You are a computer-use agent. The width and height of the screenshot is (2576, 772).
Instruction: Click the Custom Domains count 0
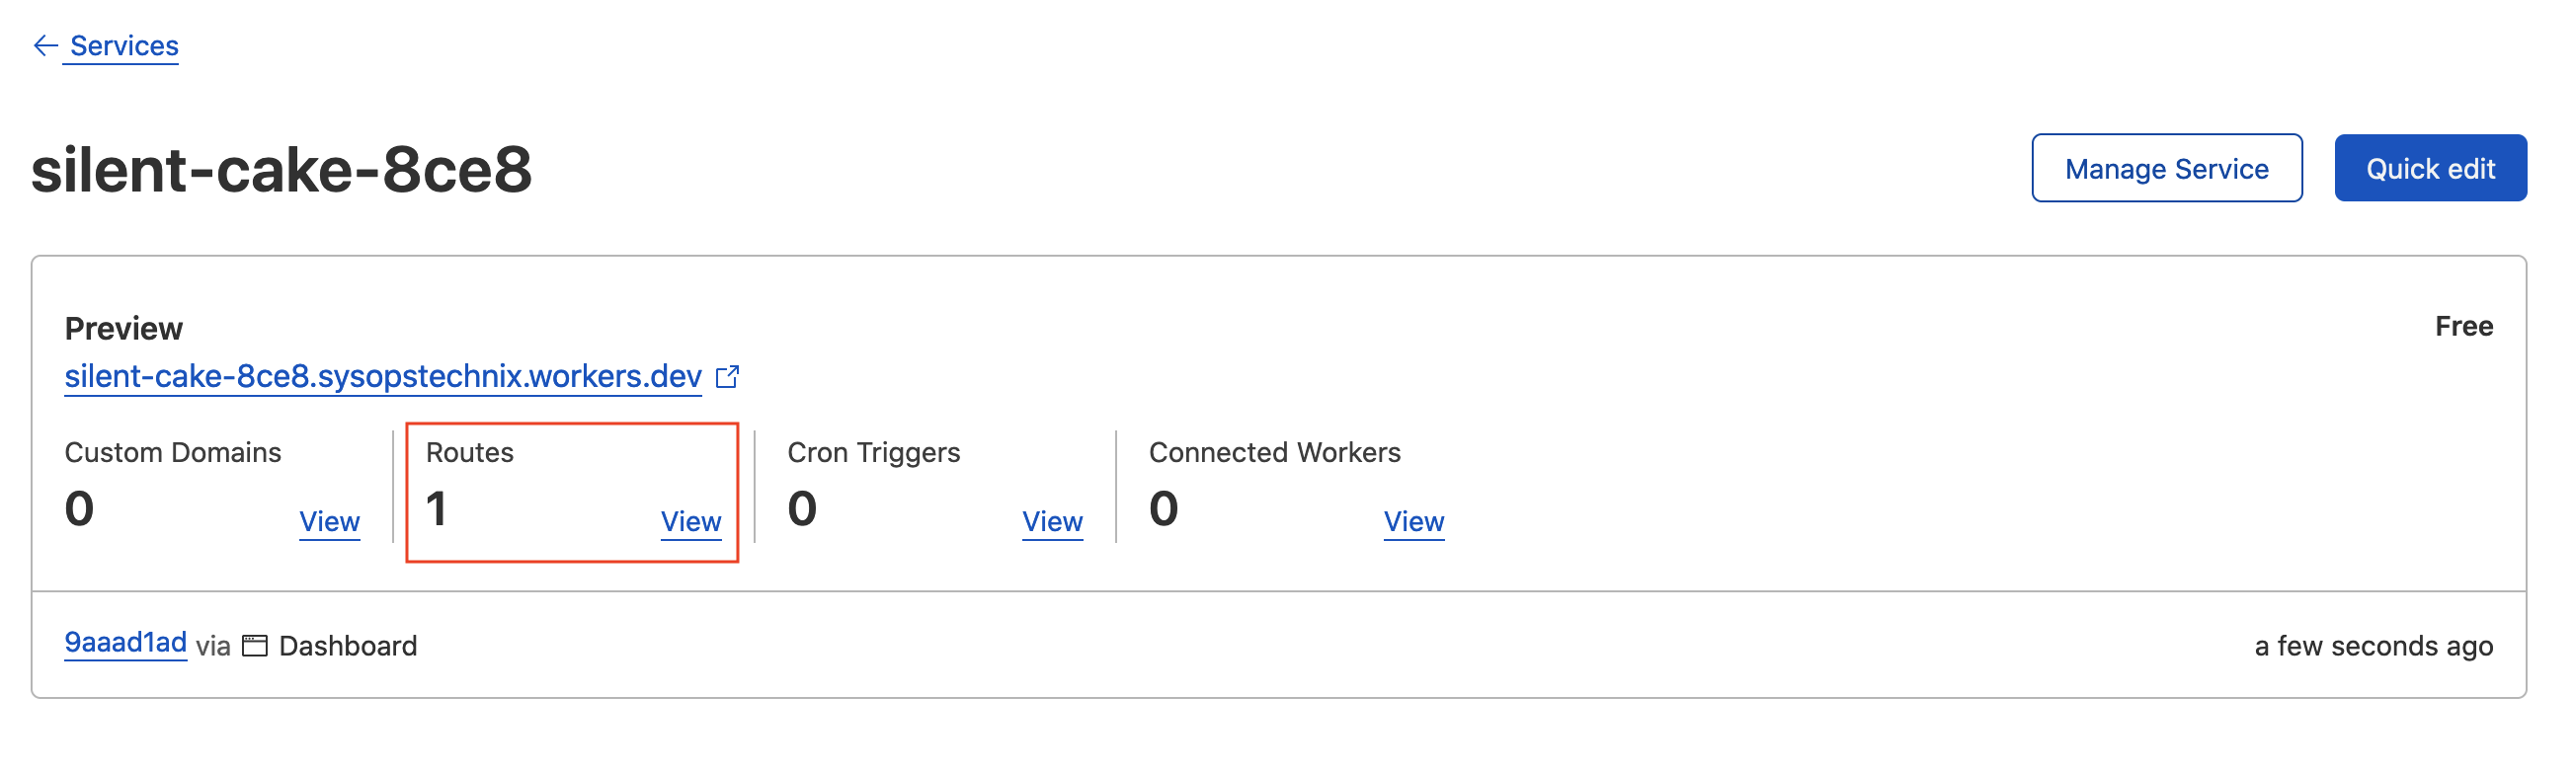click(79, 508)
